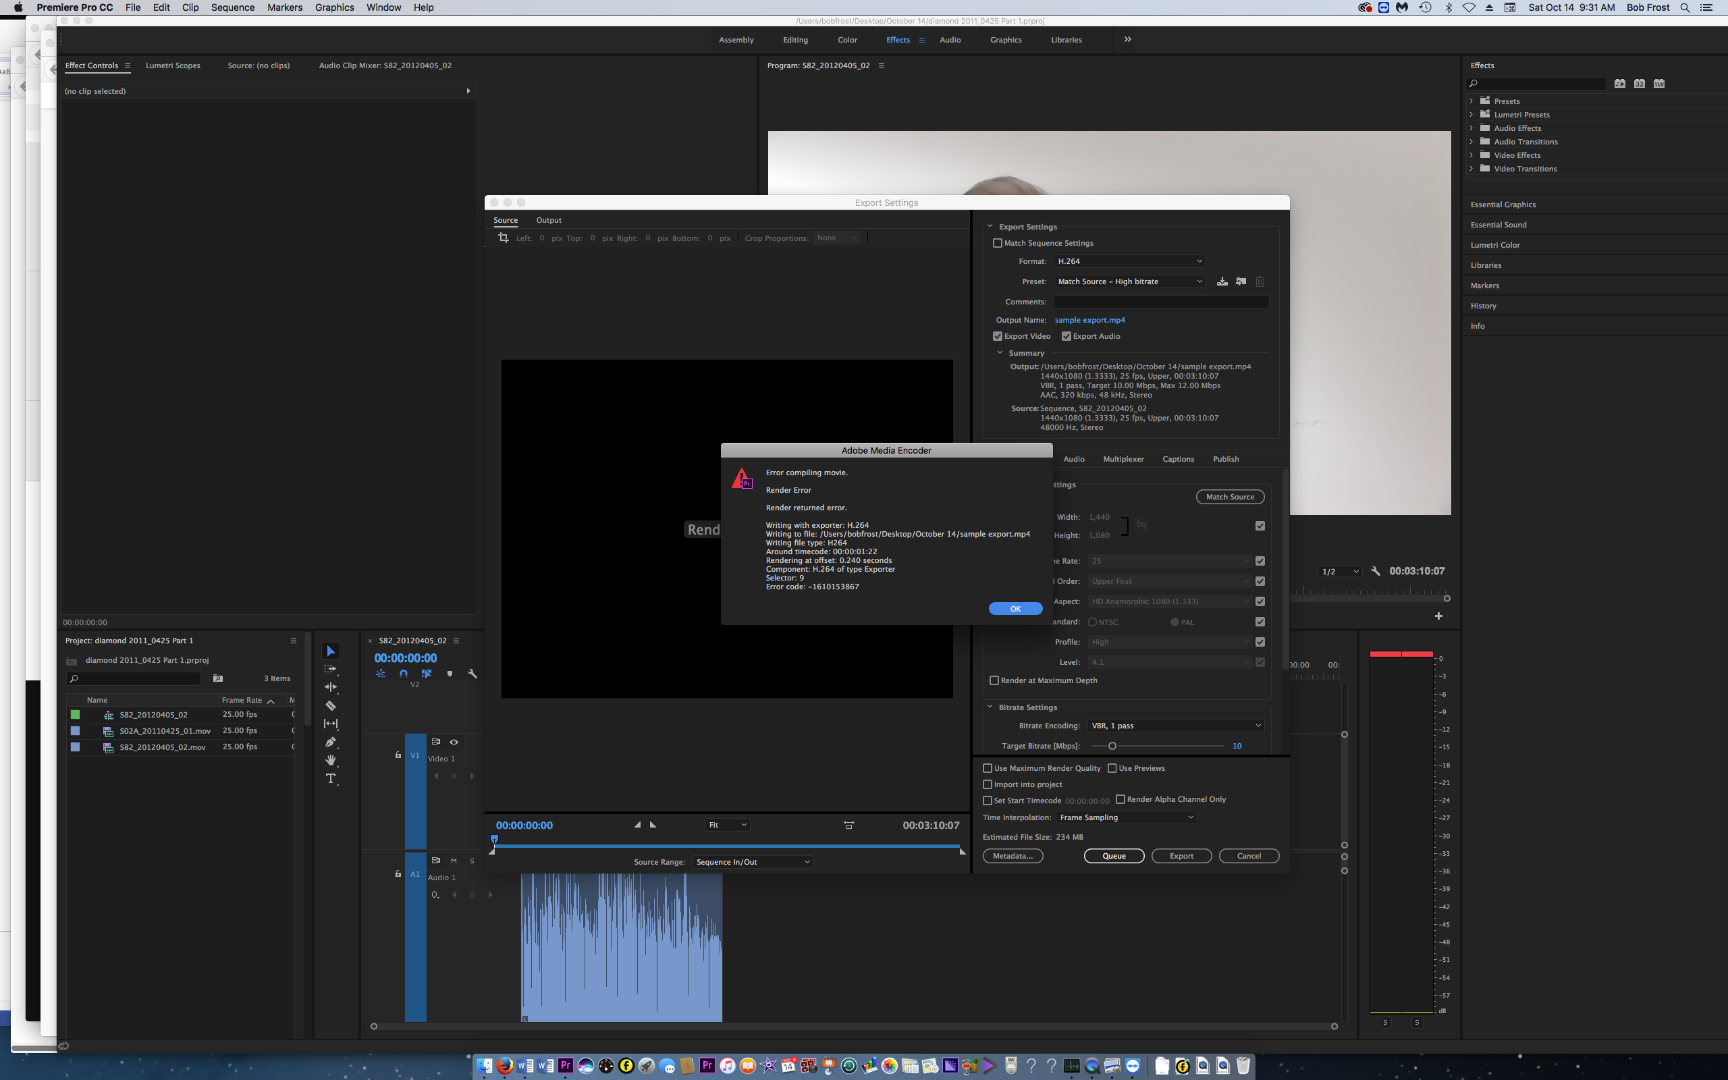Click Save Preset icon next to Preset
Screen dimensions: 1728x1080
(1222, 282)
